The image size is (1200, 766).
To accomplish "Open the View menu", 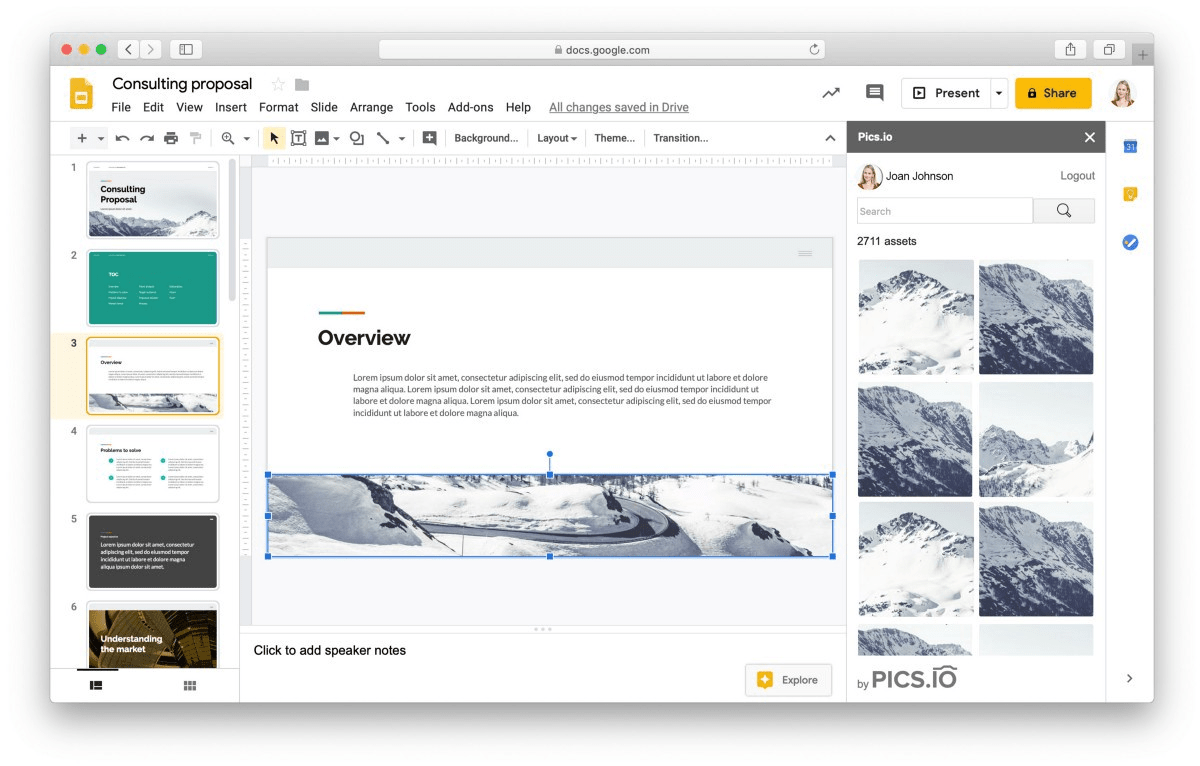I will click(189, 107).
